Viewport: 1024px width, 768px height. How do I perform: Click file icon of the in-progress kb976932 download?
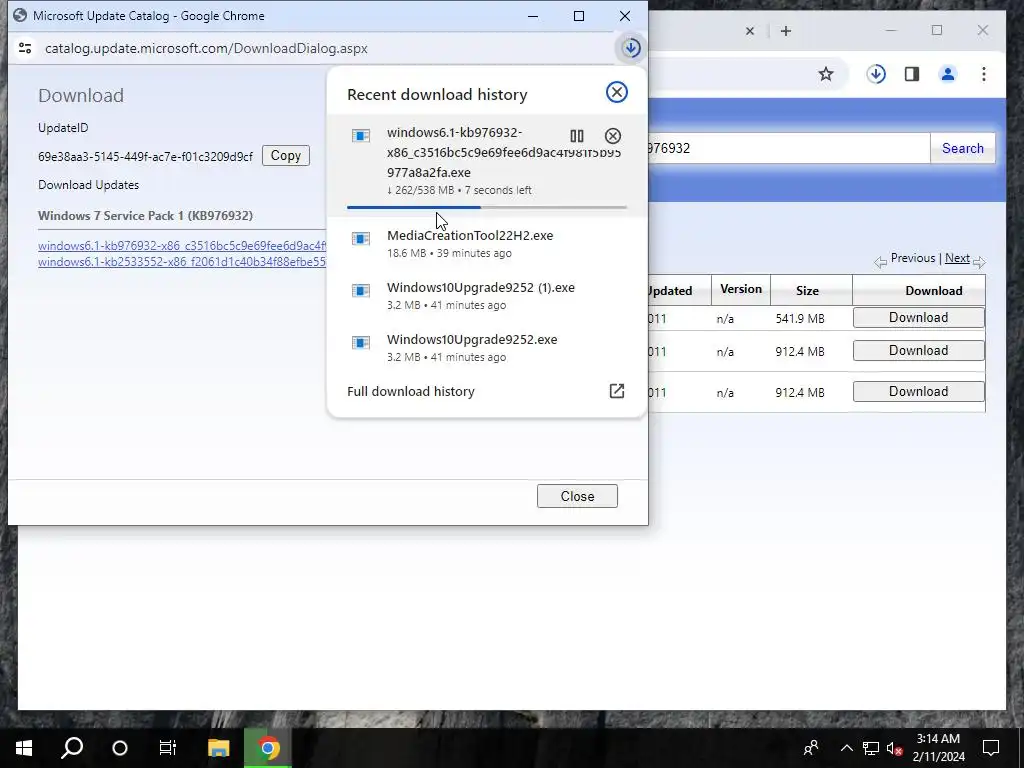point(361,135)
